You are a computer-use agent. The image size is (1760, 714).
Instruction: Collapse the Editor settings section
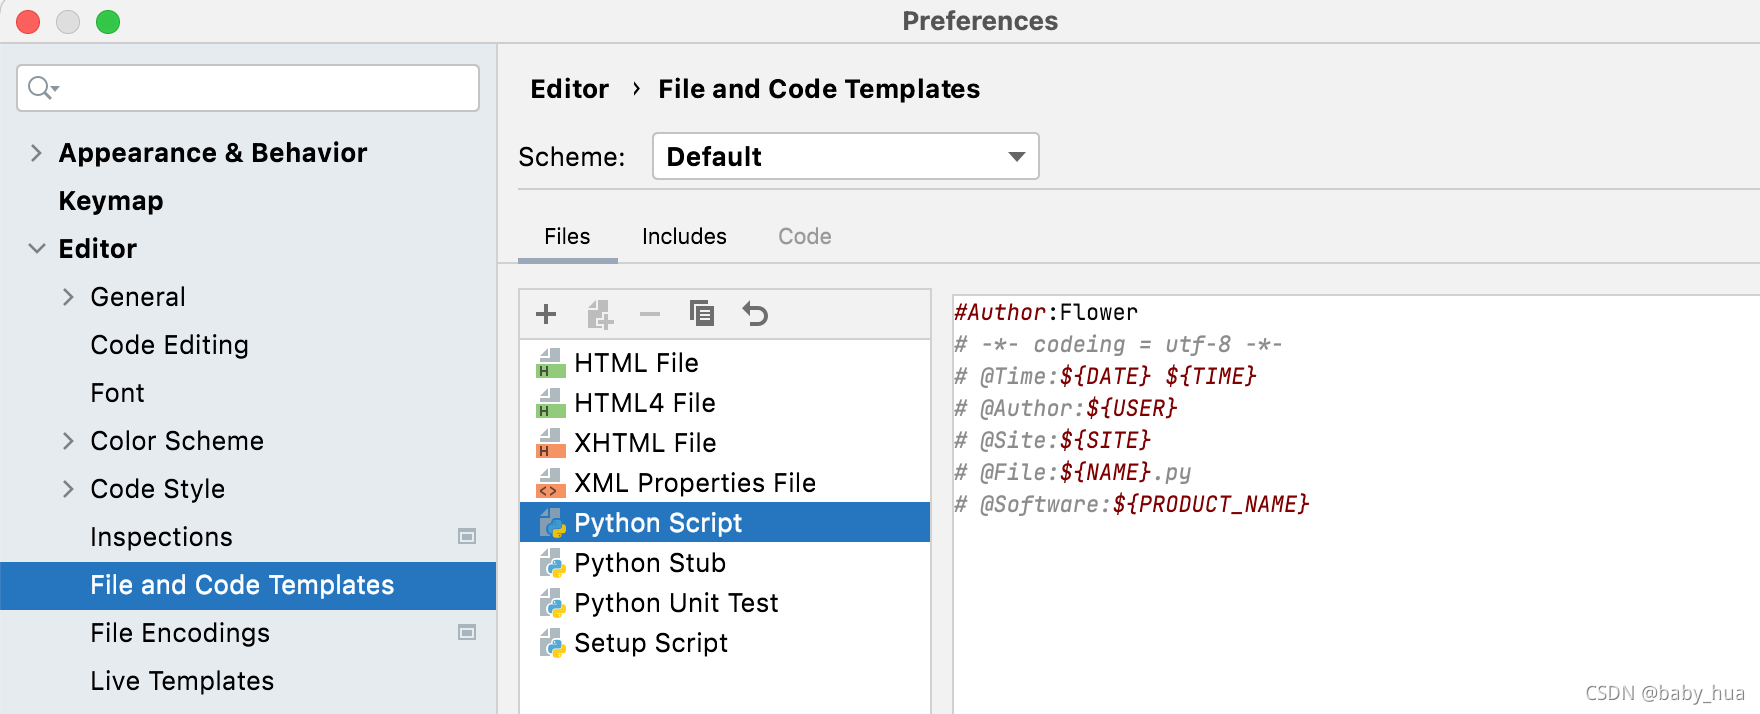click(37, 249)
